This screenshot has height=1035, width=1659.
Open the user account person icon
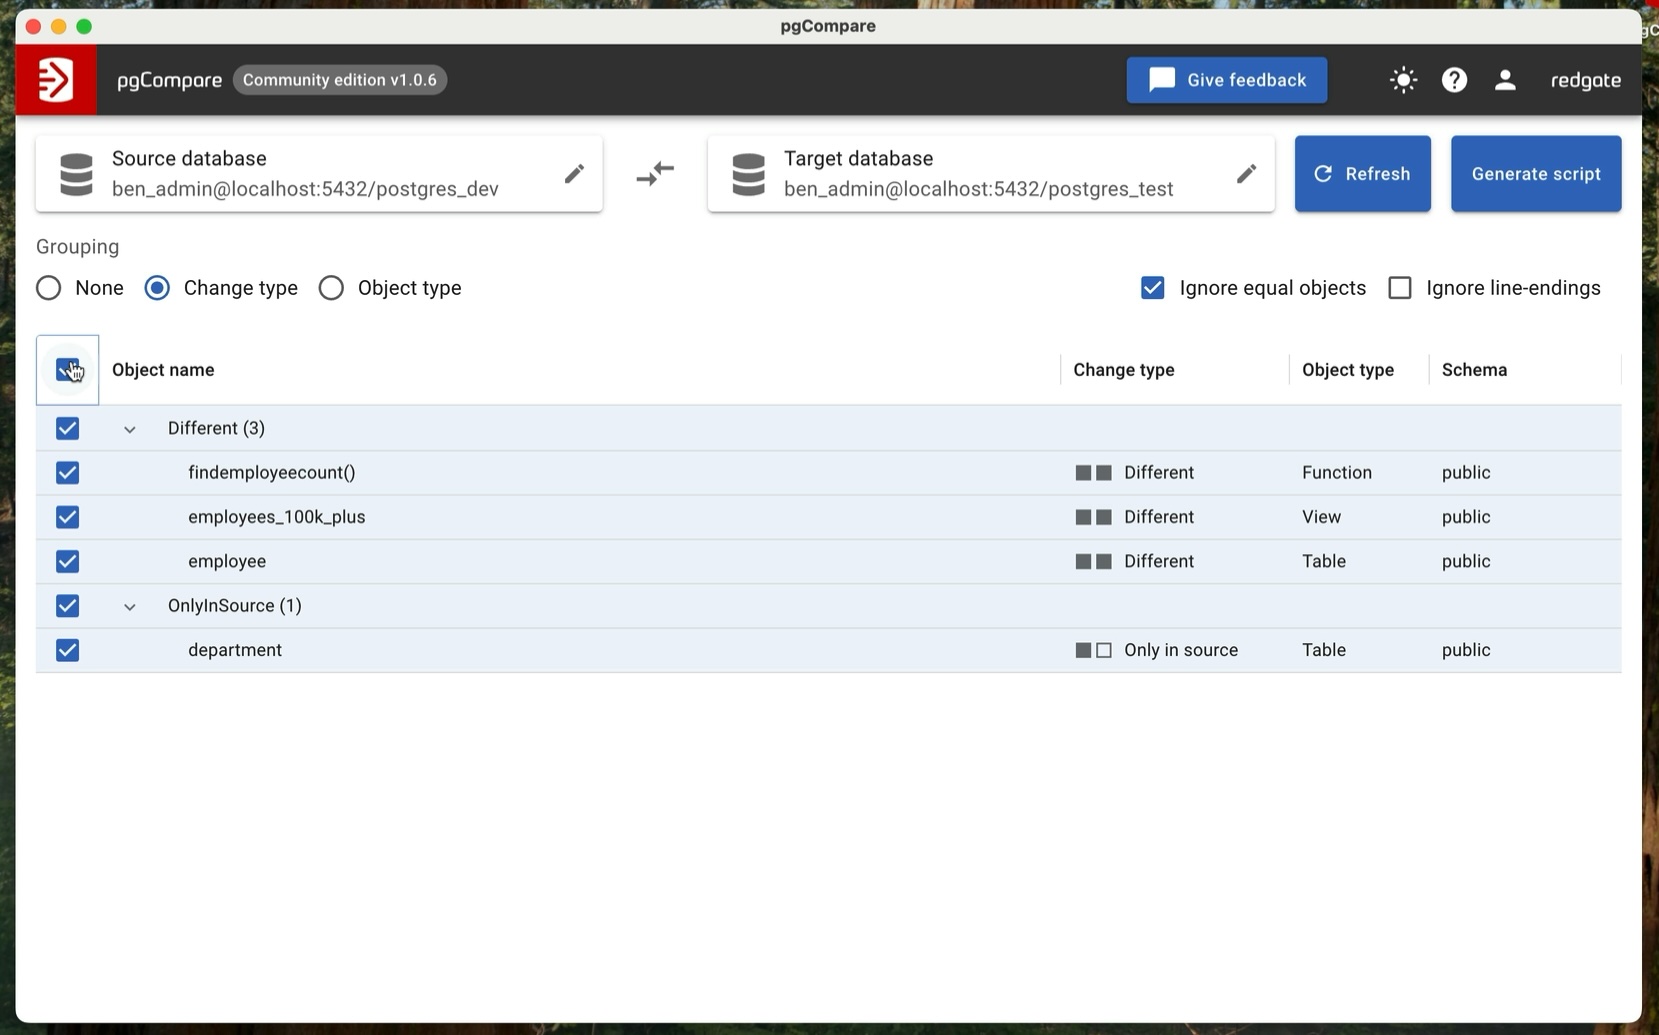pyautogui.click(x=1505, y=80)
